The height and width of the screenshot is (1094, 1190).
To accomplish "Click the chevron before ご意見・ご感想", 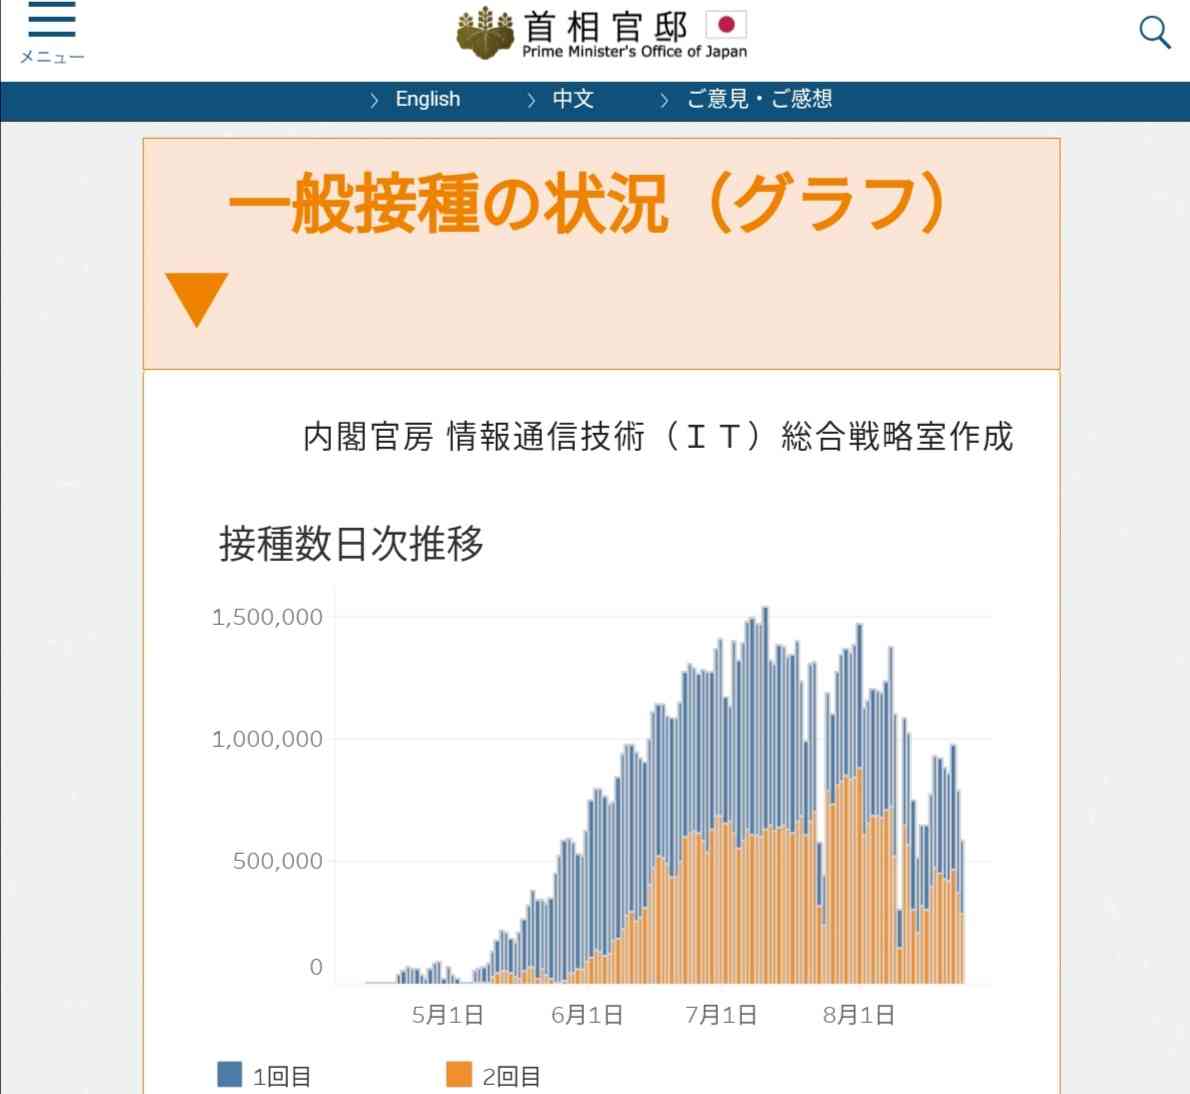I will [662, 100].
